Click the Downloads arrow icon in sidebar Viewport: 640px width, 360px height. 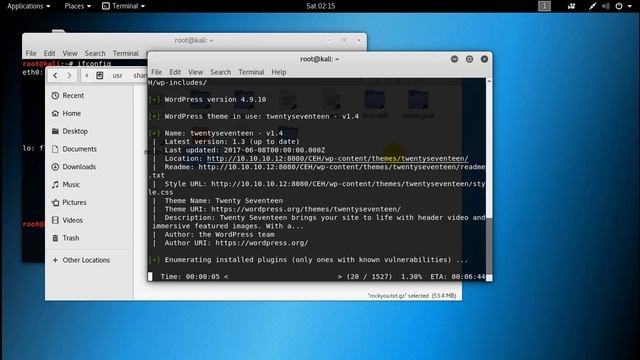[x=55, y=167]
